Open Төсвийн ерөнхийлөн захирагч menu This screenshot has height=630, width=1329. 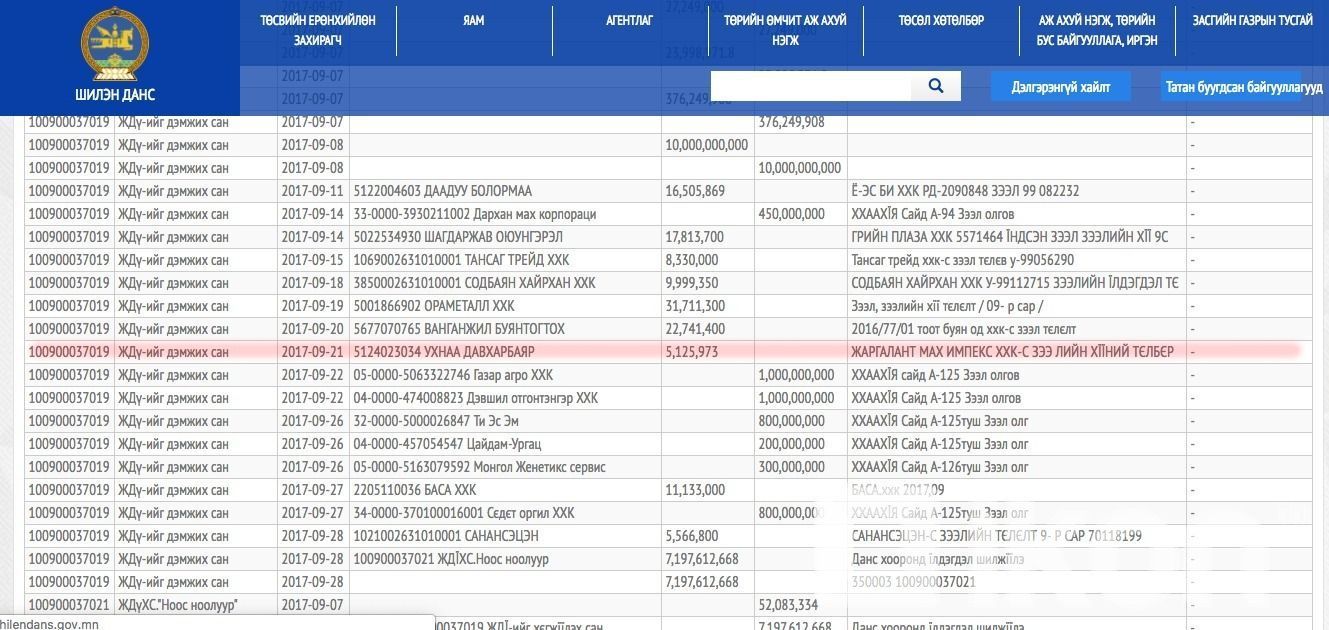(x=318, y=30)
